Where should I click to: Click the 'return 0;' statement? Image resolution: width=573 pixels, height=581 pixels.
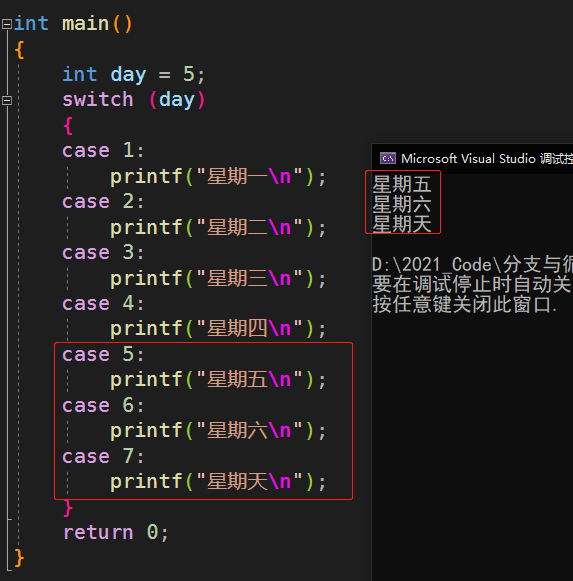click(x=116, y=532)
